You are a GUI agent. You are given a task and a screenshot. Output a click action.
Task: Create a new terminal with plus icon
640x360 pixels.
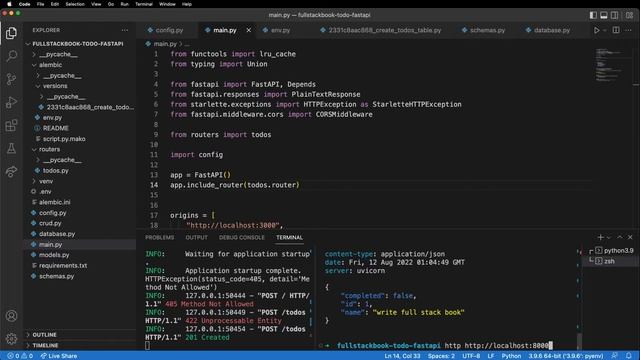tap(600, 237)
